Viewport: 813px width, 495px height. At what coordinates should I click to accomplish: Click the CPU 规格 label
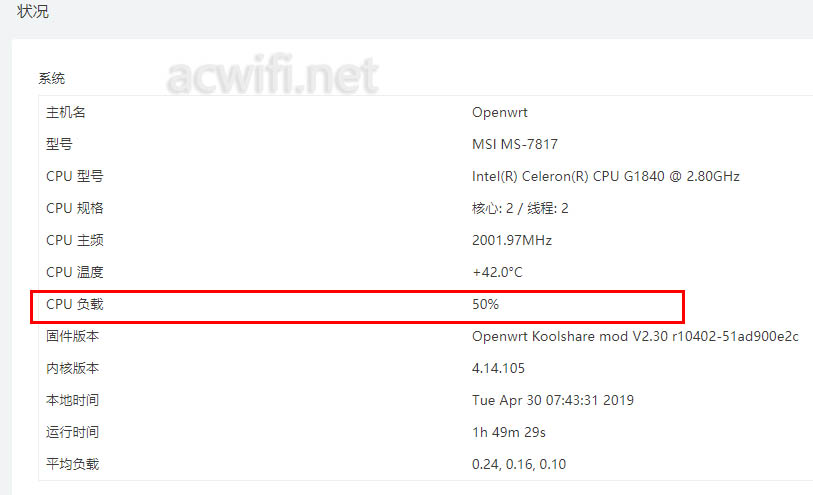[74, 208]
